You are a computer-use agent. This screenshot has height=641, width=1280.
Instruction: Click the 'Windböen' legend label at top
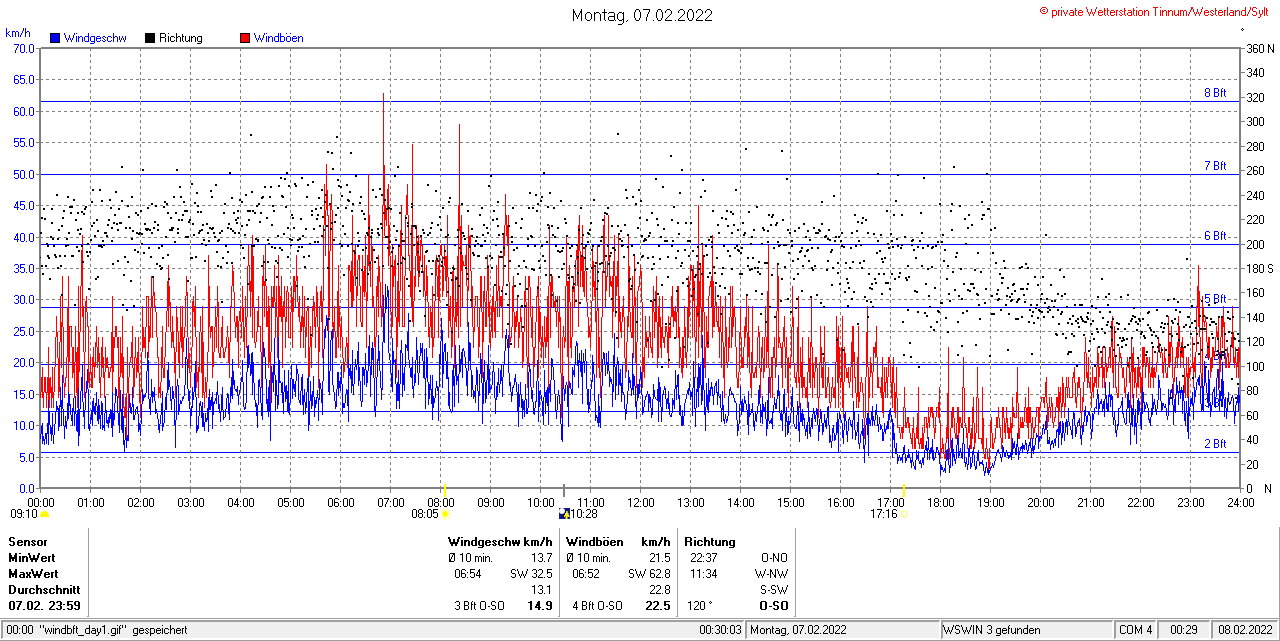(278, 38)
